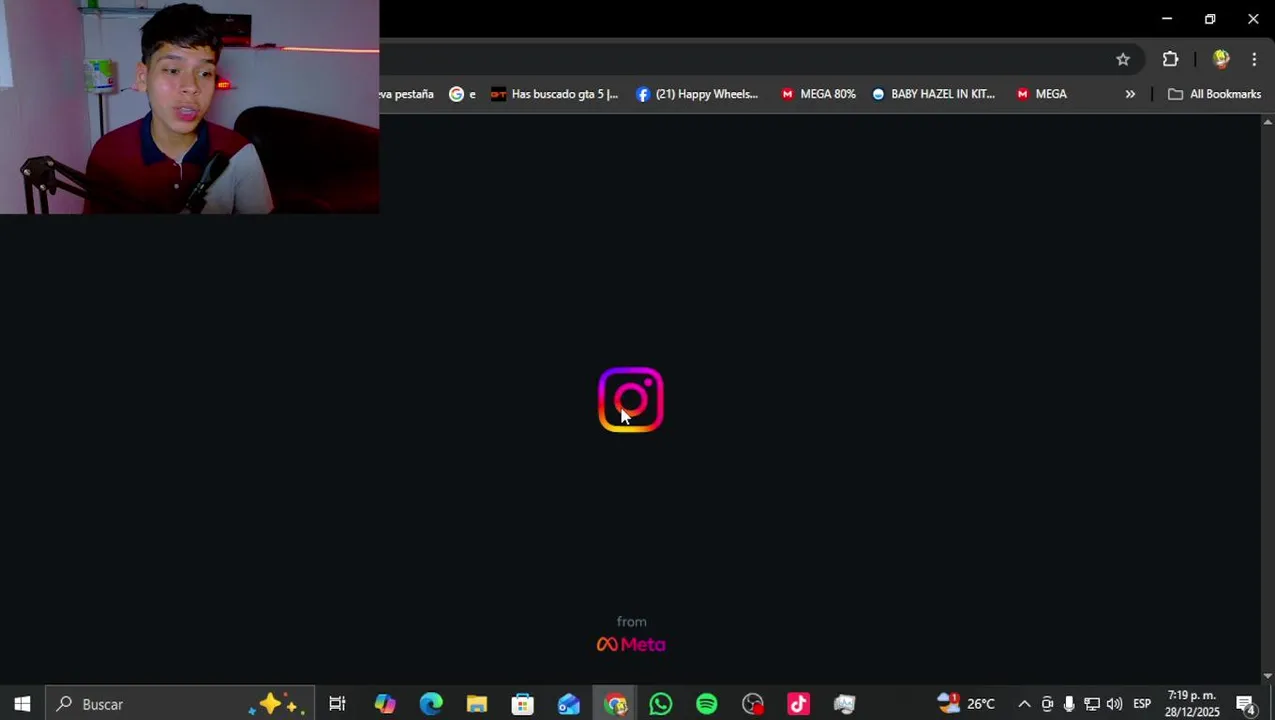The height and width of the screenshot is (720, 1275).
Task: Expand hidden bookmarks with the double chevron
Action: 1130,94
